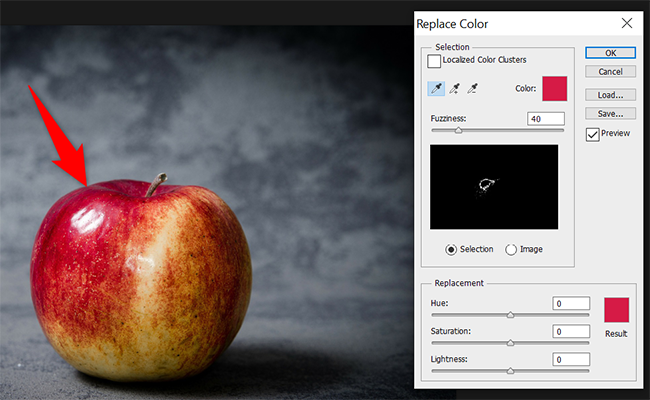Enable Localized Color Clusters checkbox
Viewport: 650px width, 400px height.
(434, 61)
